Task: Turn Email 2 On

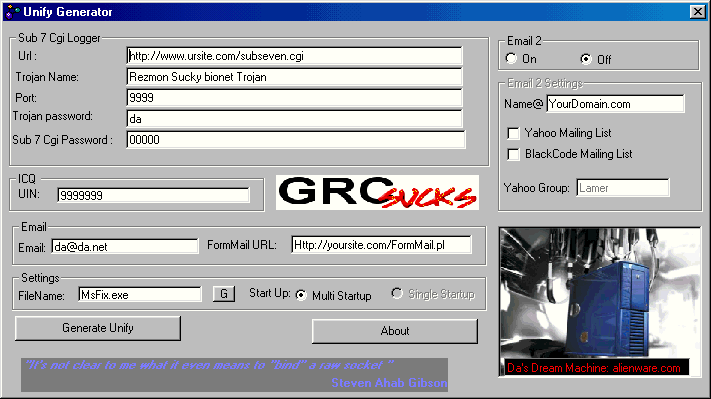Action: point(511,58)
